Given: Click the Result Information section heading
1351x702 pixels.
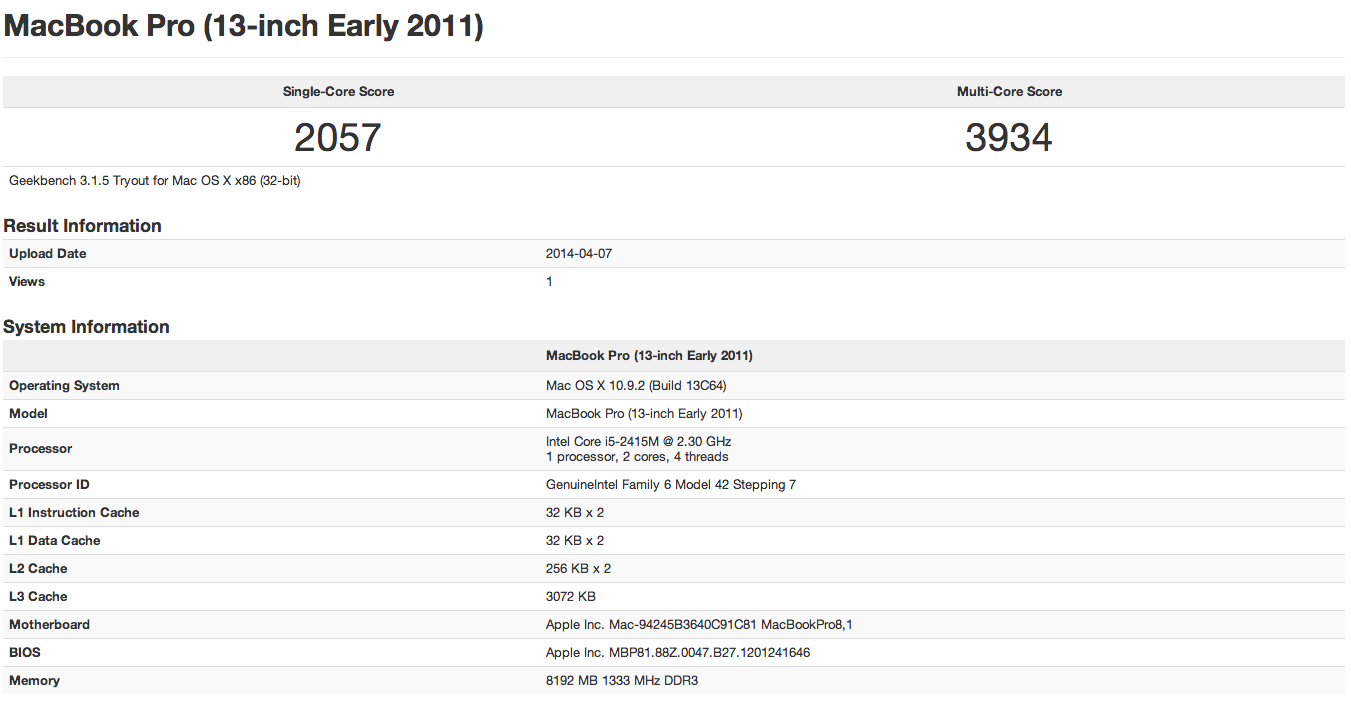Looking at the screenshot, I should 83,226.
